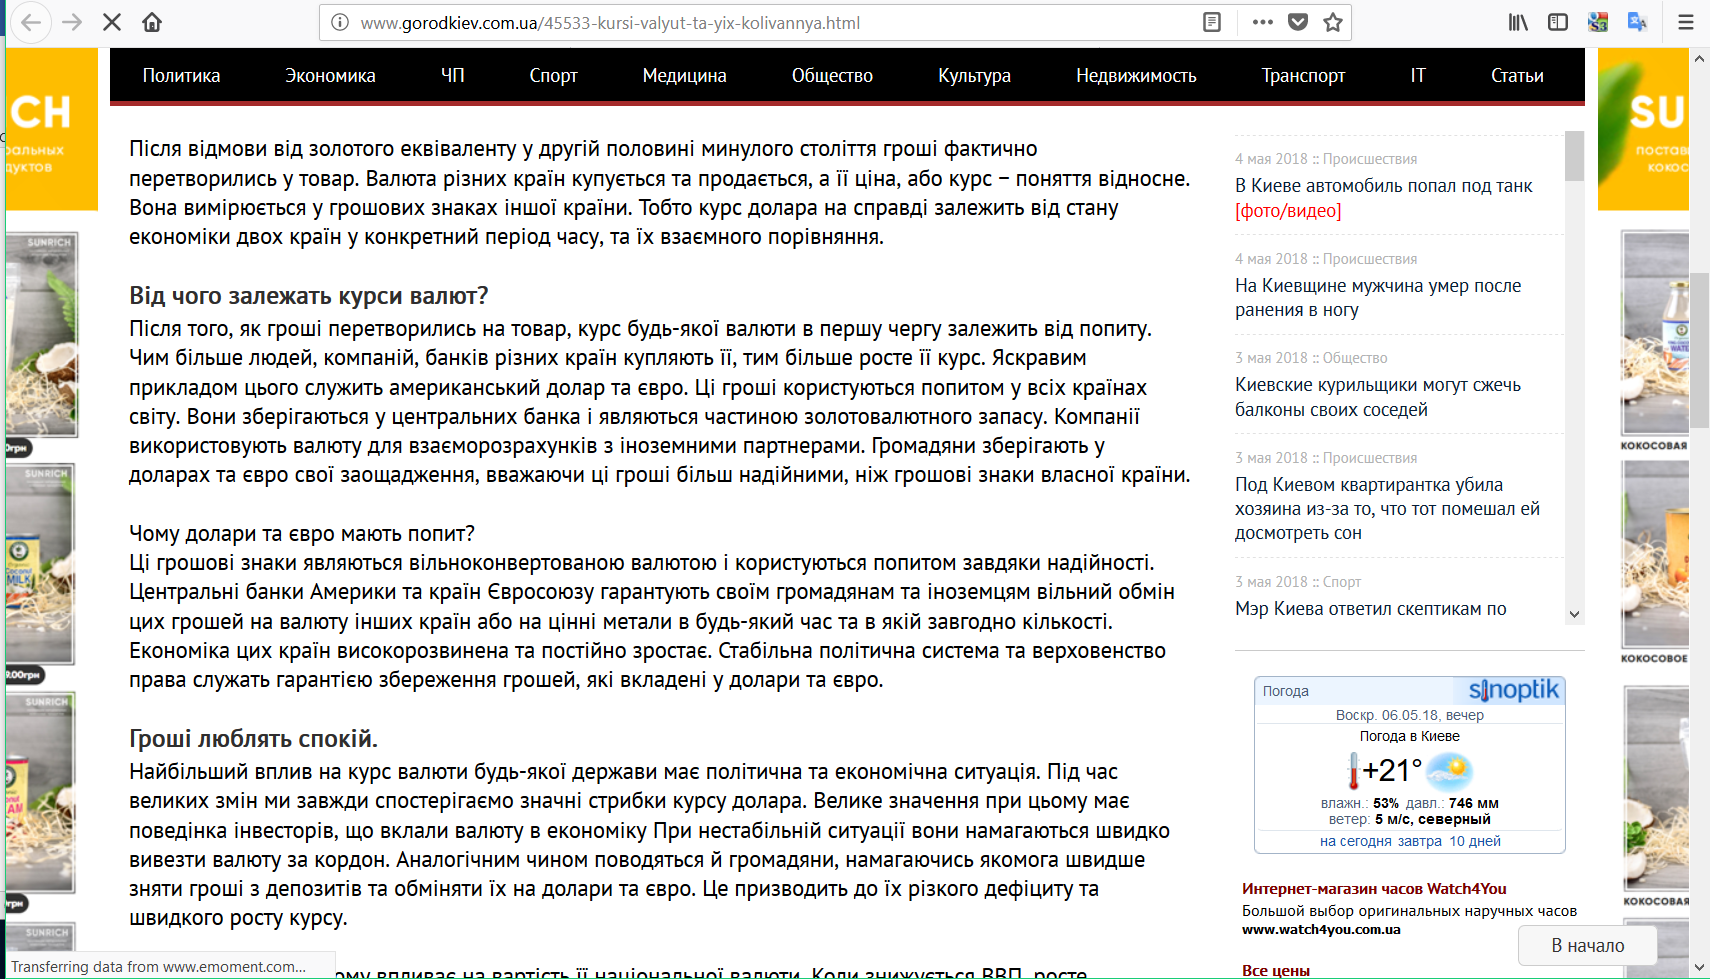Open the Общество menu item
This screenshot has width=1710, height=979.
tap(832, 75)
